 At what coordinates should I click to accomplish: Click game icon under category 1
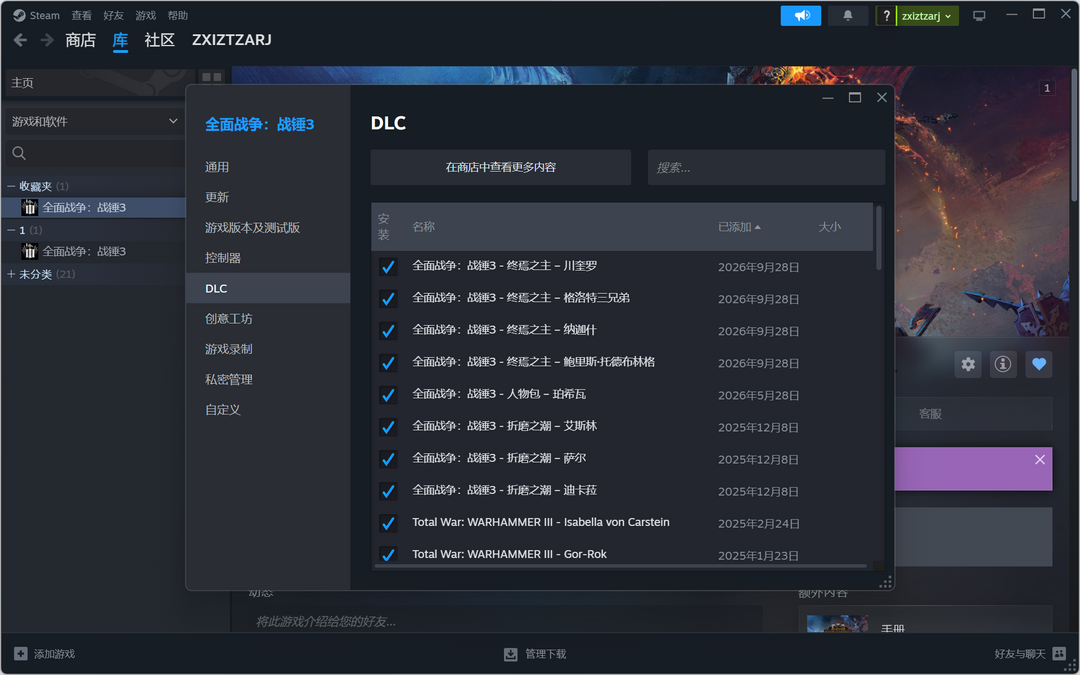point(29,251)
